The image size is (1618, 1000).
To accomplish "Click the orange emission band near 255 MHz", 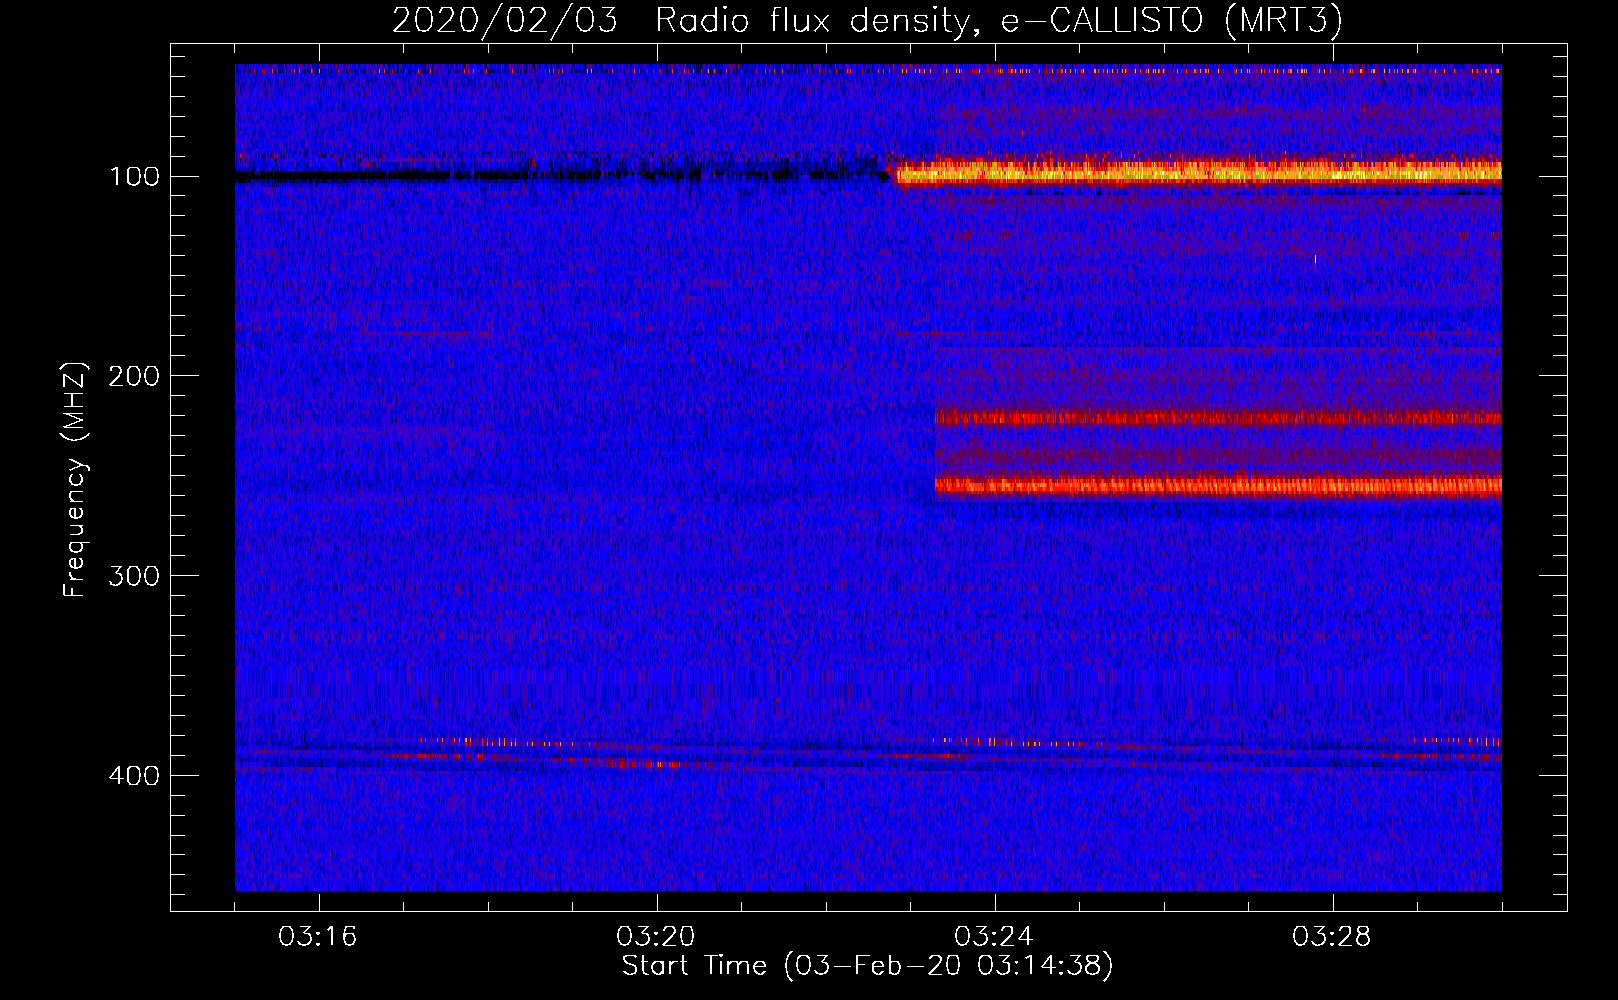I will click(x=1218, y=487).
